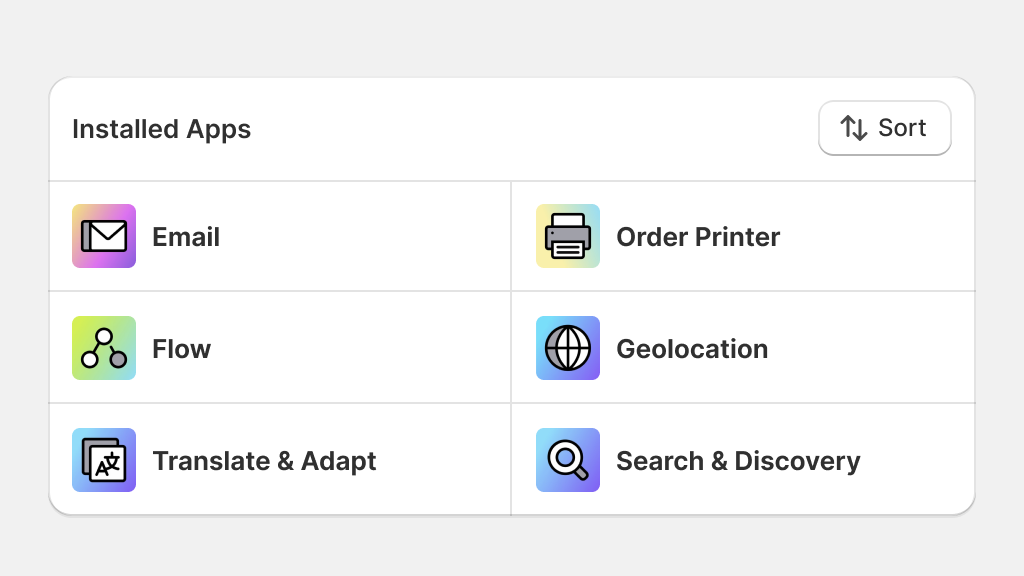Click blank space right of Translate & Adapt

(x=443, y=460)
